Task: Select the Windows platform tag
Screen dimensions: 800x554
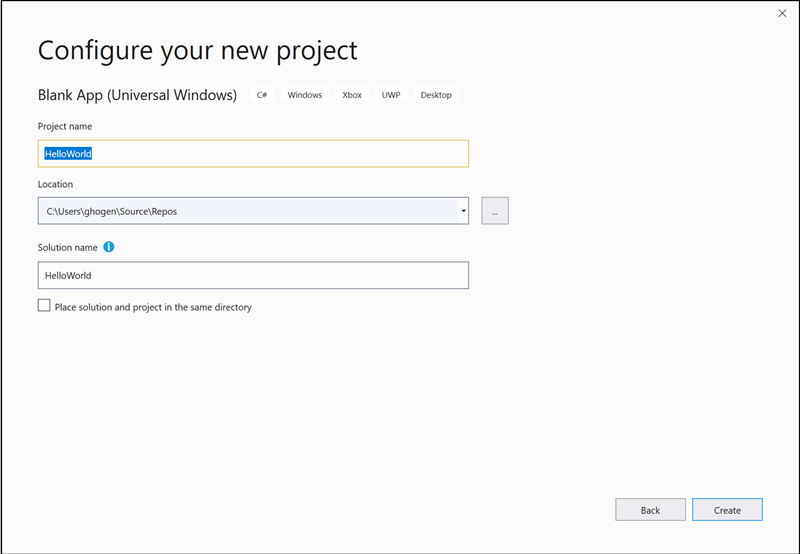Action: coord(305,95)
